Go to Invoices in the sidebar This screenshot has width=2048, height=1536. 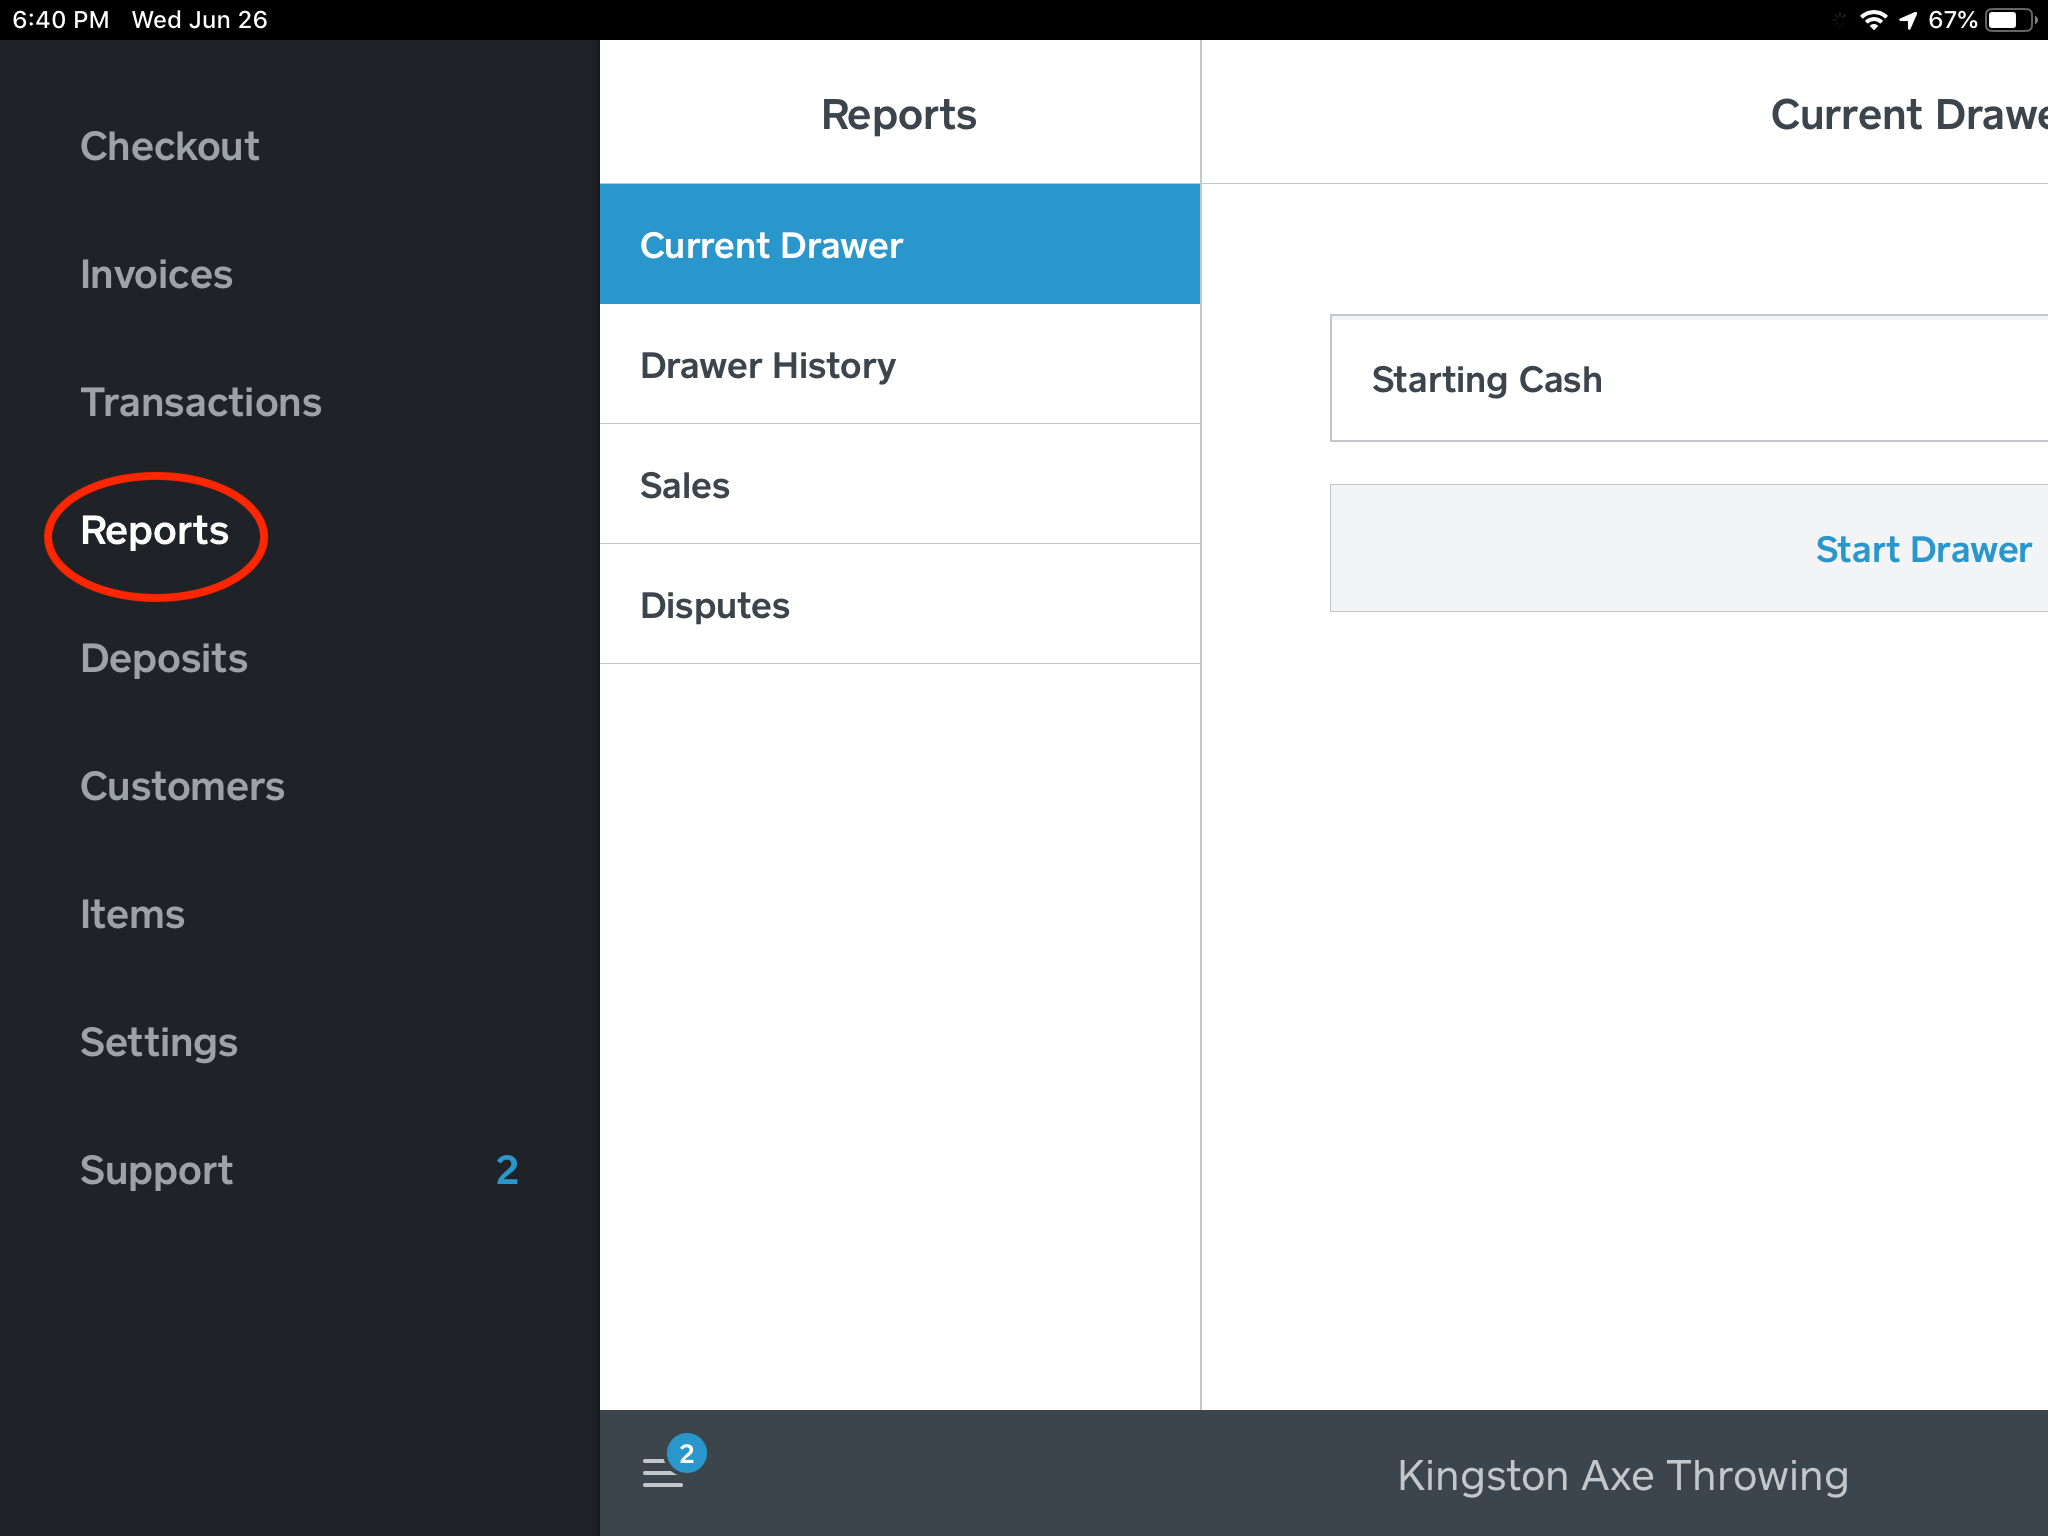(157, 275)
